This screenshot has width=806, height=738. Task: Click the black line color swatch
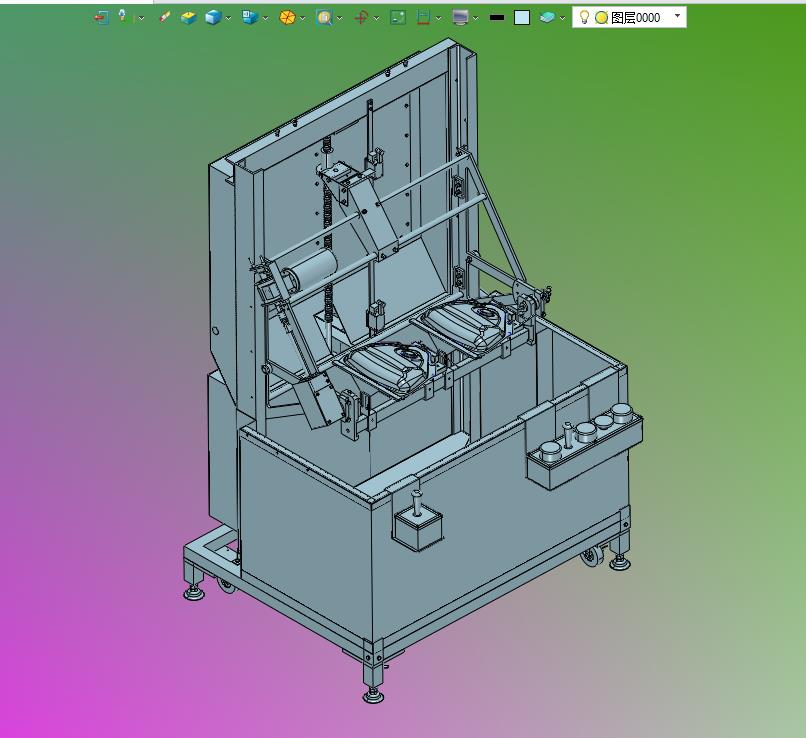point(497,17)
